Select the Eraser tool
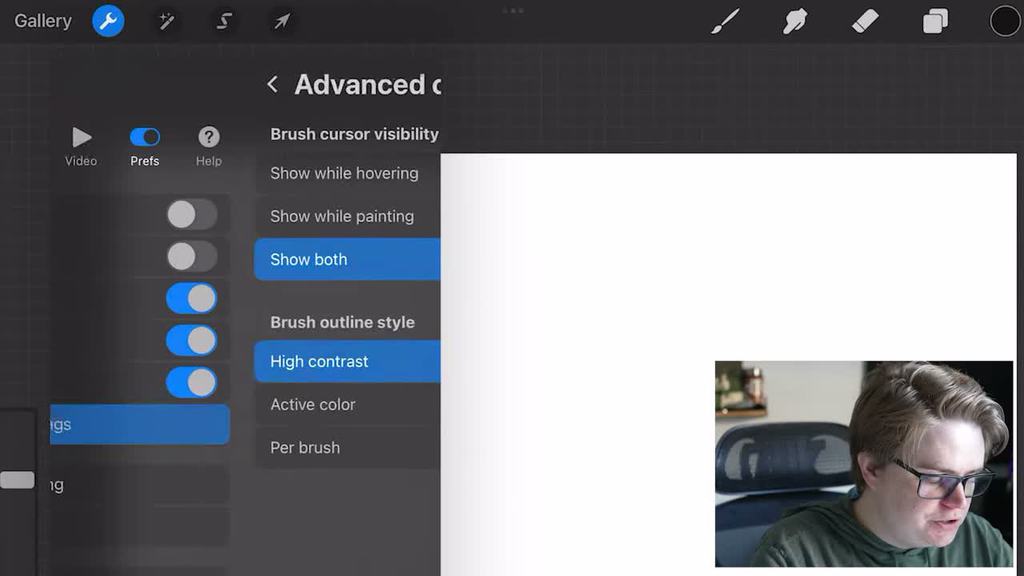The height and width of the screenshot is (576, 1024). point(865,21)
